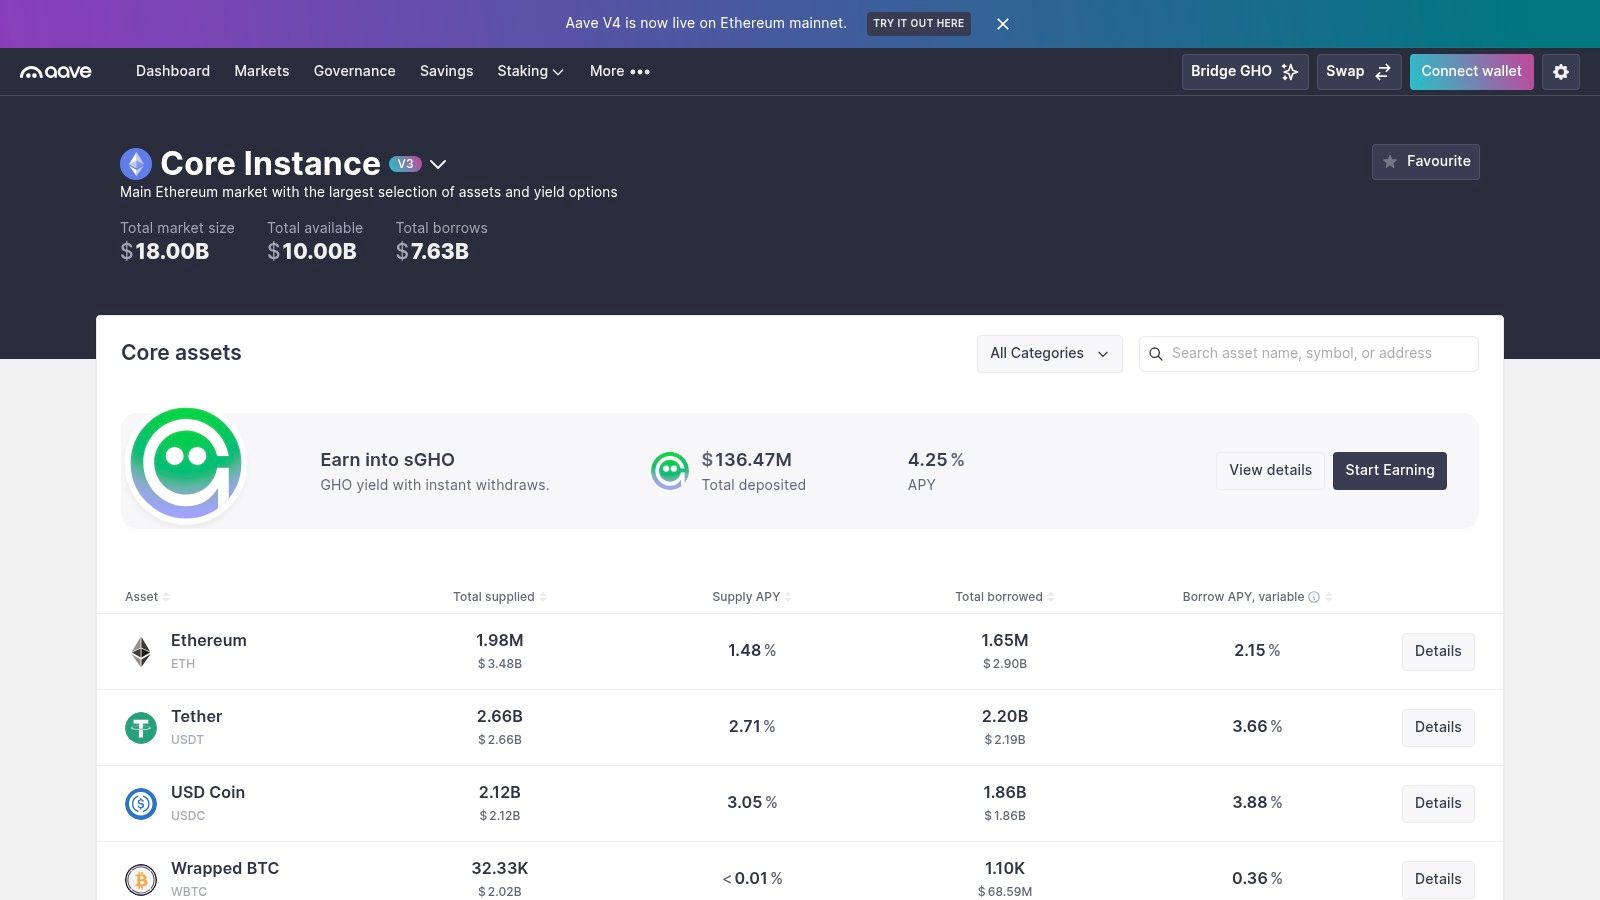Image resolution: width=1600 pixels, height=900 pixels.
Task: Open View details for sGHO
Action: click(x=1270, y=471)
